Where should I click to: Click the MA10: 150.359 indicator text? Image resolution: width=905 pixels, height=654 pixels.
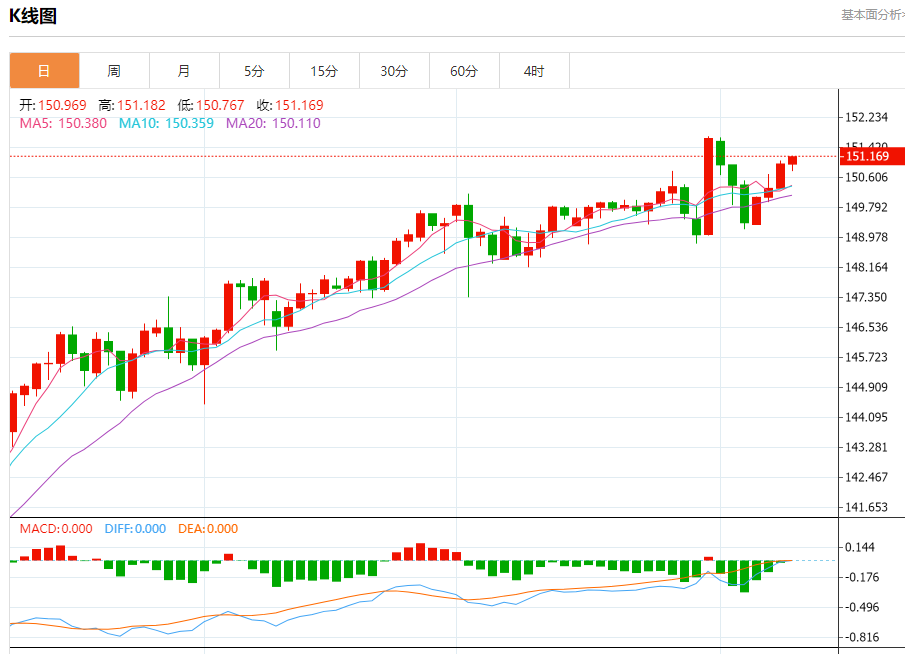pos(166,123)
